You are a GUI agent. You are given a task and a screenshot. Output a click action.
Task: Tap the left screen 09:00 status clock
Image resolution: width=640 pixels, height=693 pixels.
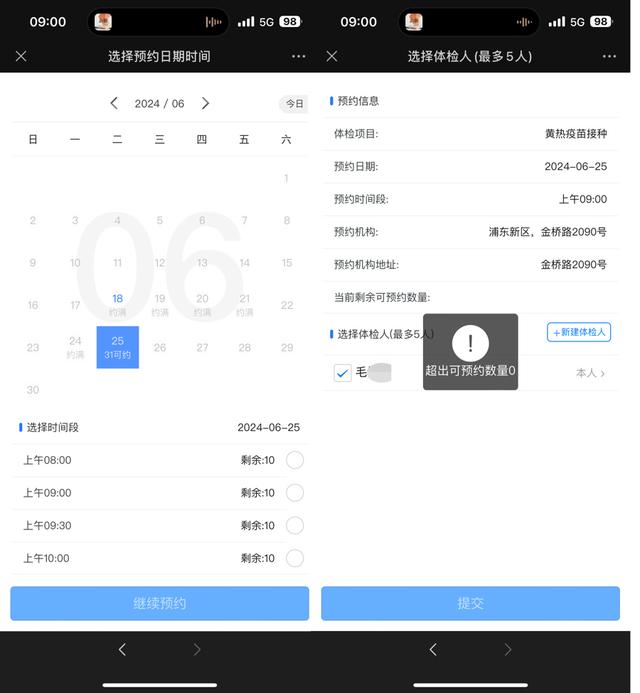pos(48,22)
